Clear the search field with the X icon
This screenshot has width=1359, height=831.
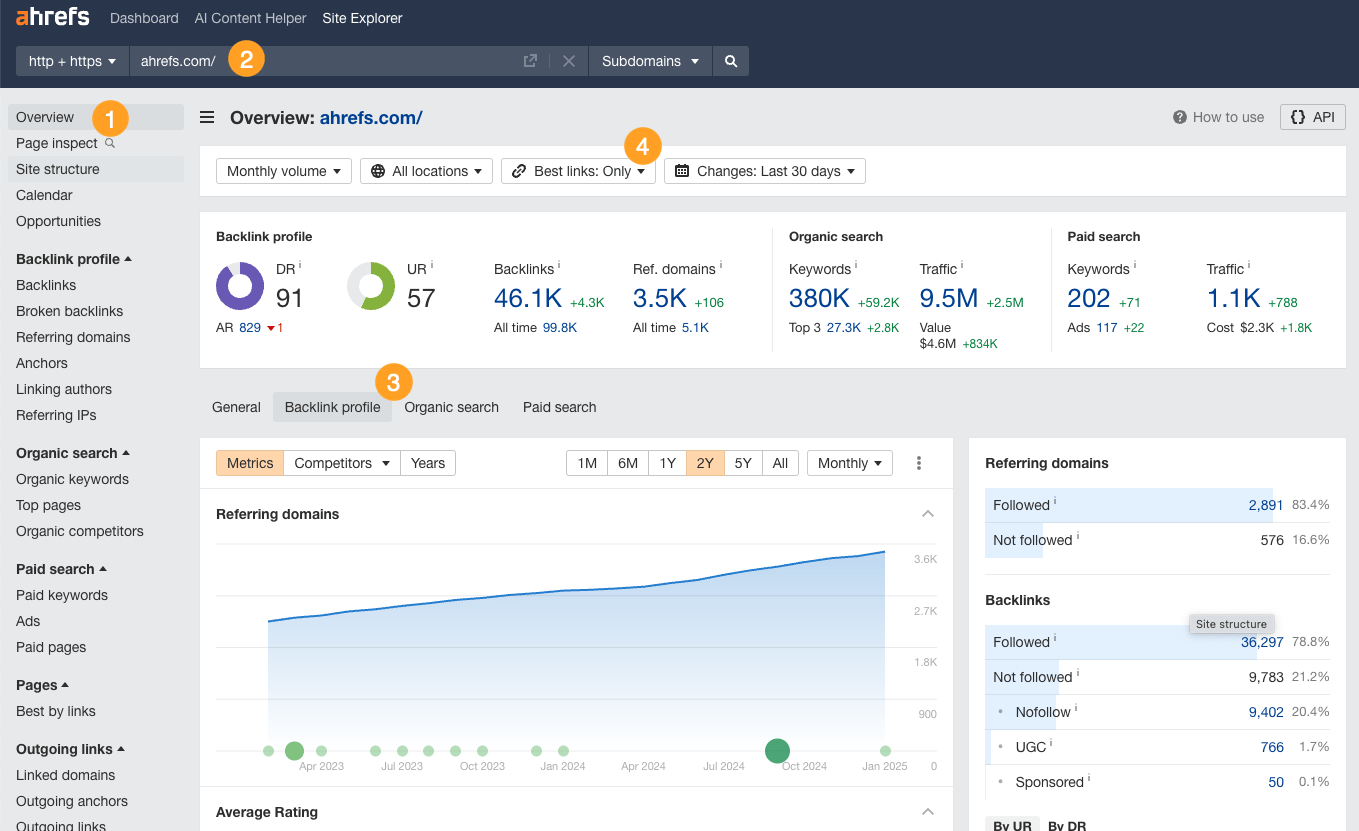point(569,61)
